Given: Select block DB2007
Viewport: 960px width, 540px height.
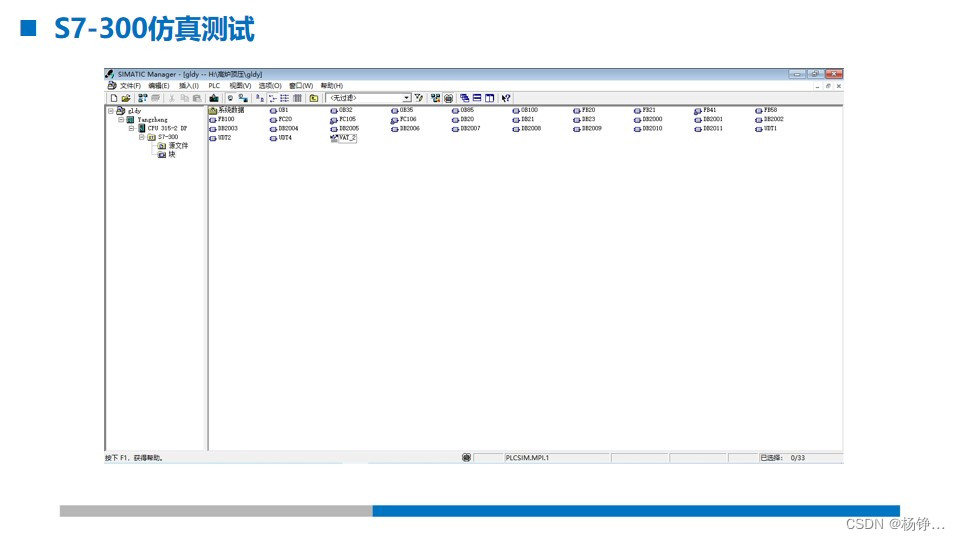Looking at the screenshot, I should (x=467, y=129).
